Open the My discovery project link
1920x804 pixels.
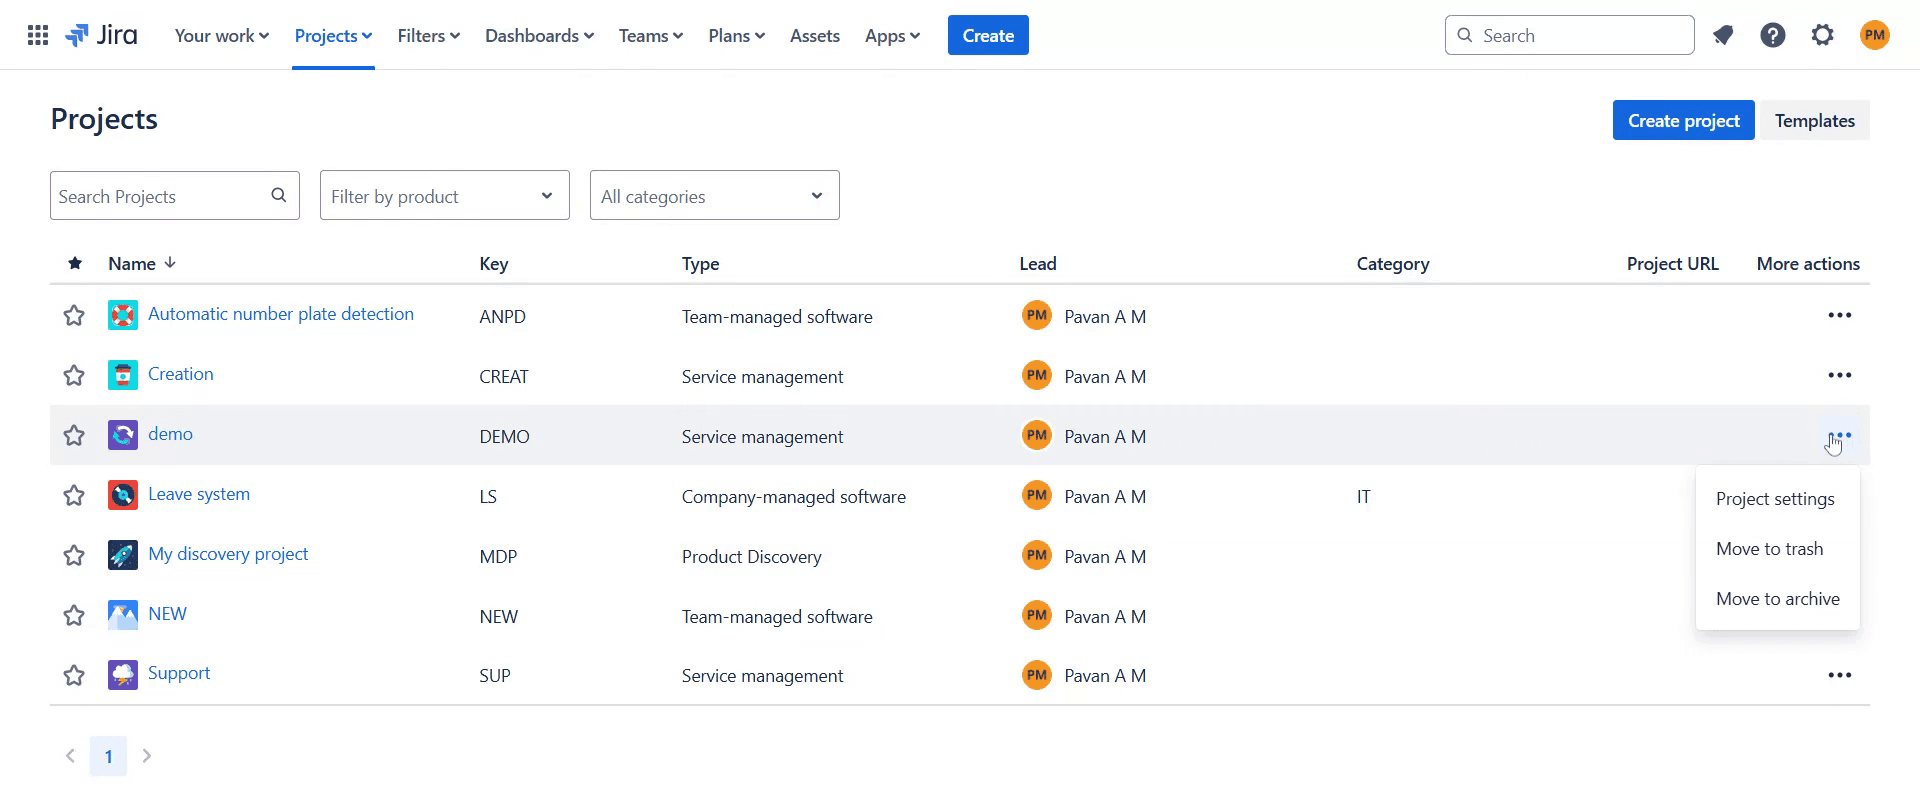228,554
